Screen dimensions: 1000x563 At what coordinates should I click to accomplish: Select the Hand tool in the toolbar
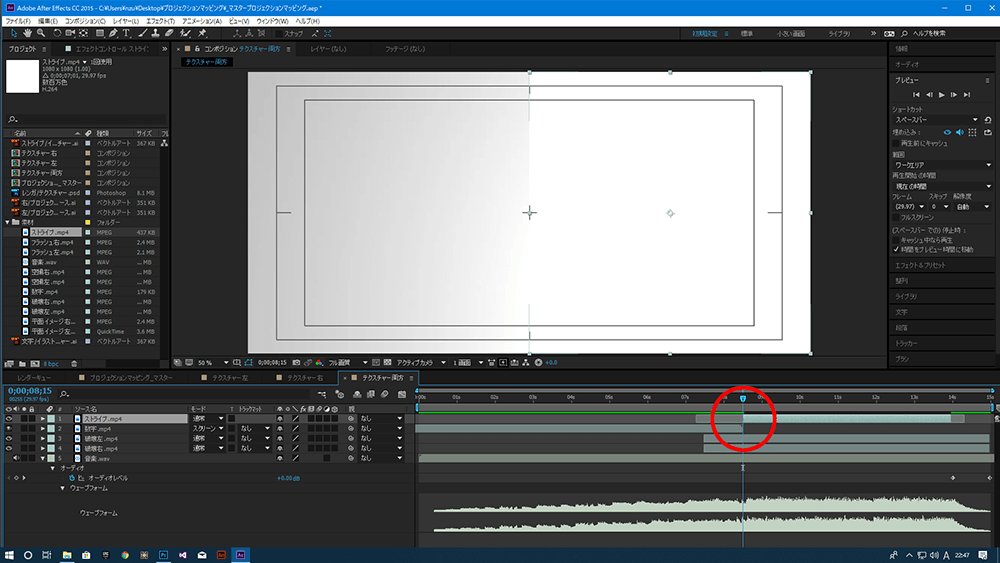pos(27,33)
